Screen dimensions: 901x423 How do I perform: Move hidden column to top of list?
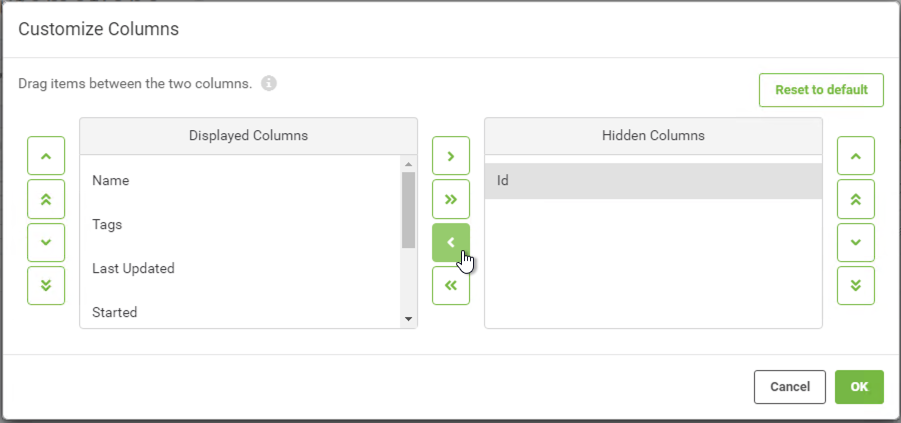coord(856,199)
